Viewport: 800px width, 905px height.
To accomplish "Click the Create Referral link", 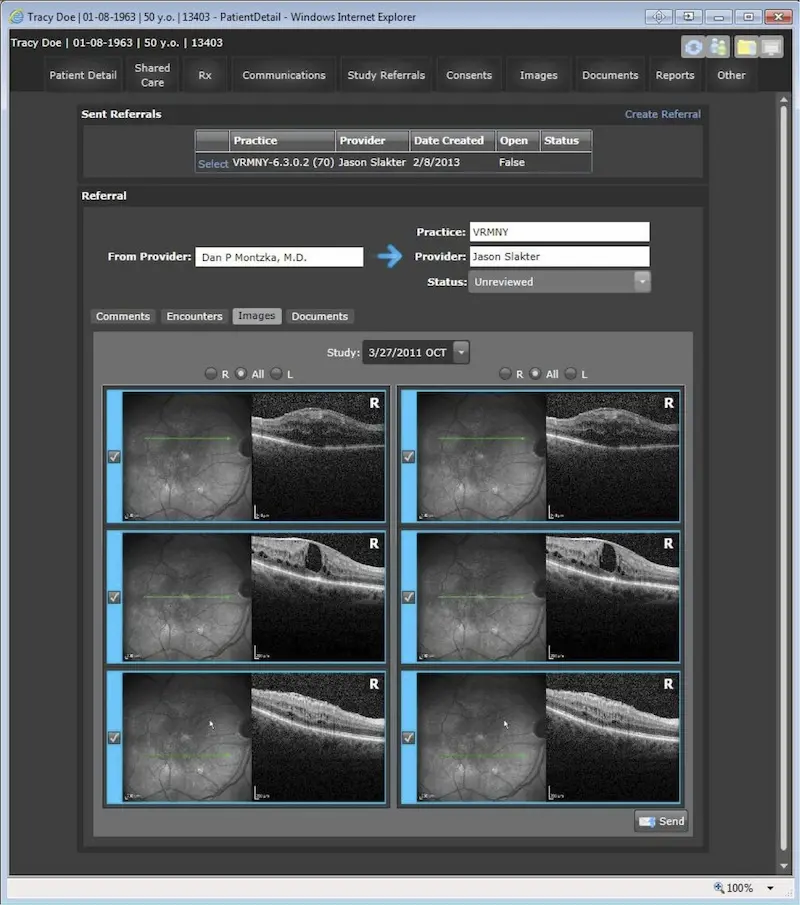I will [x=662, y=114].
